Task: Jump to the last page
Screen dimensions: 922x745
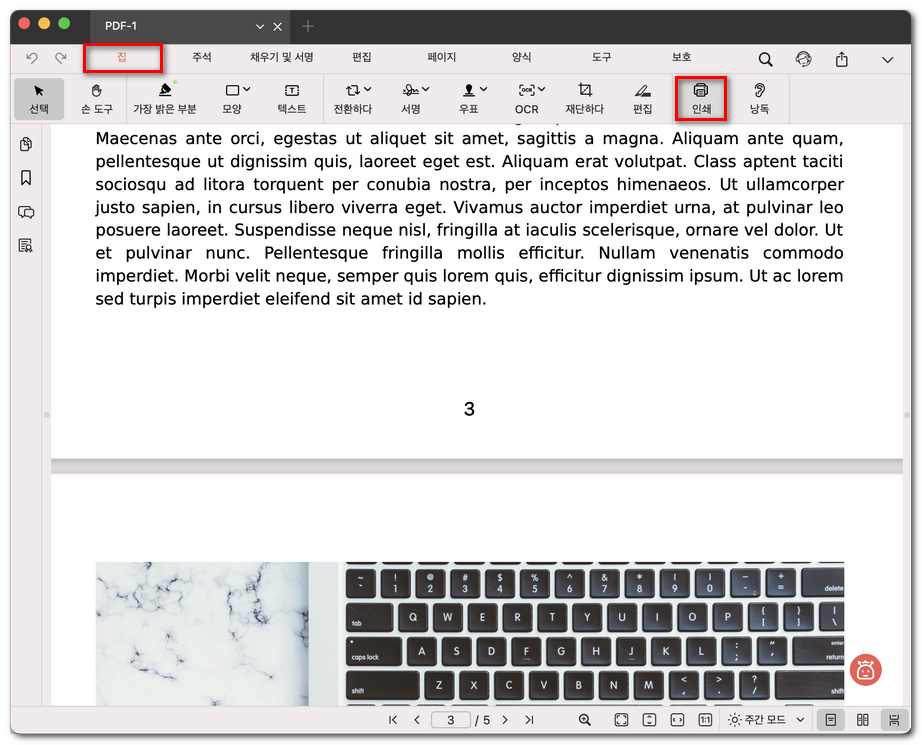Action: (x=529, y=720)
